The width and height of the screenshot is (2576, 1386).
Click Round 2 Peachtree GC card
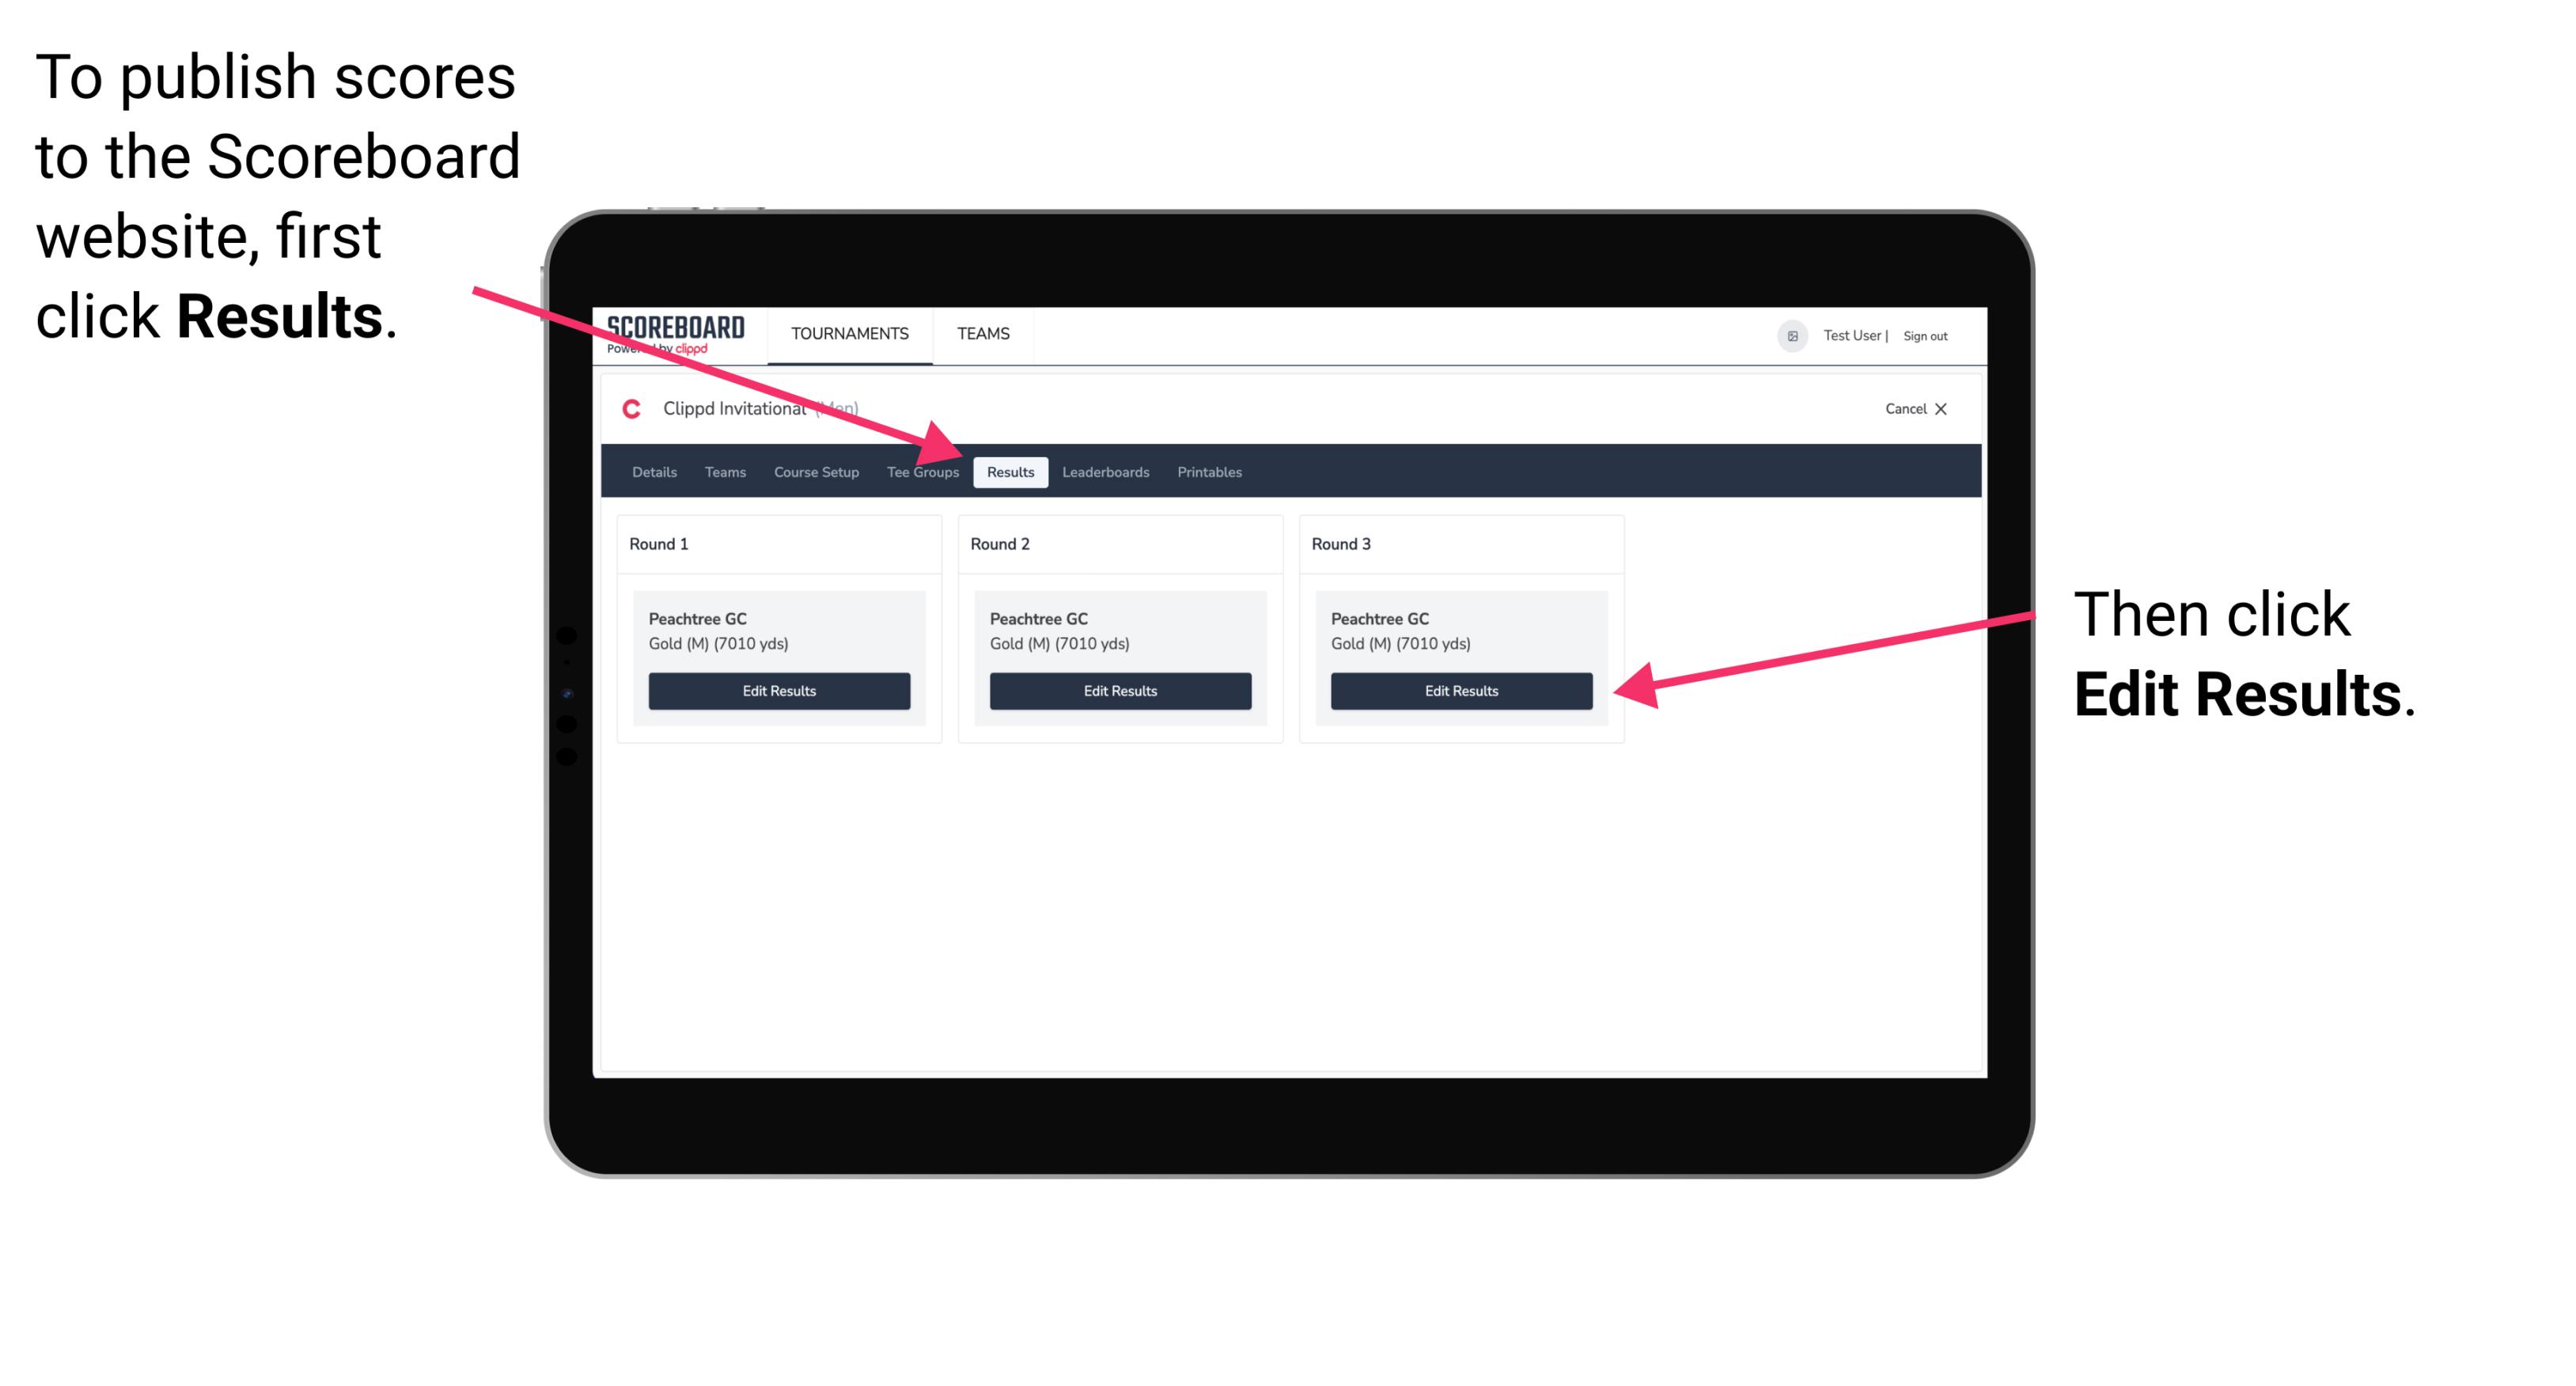(1122, 656)
